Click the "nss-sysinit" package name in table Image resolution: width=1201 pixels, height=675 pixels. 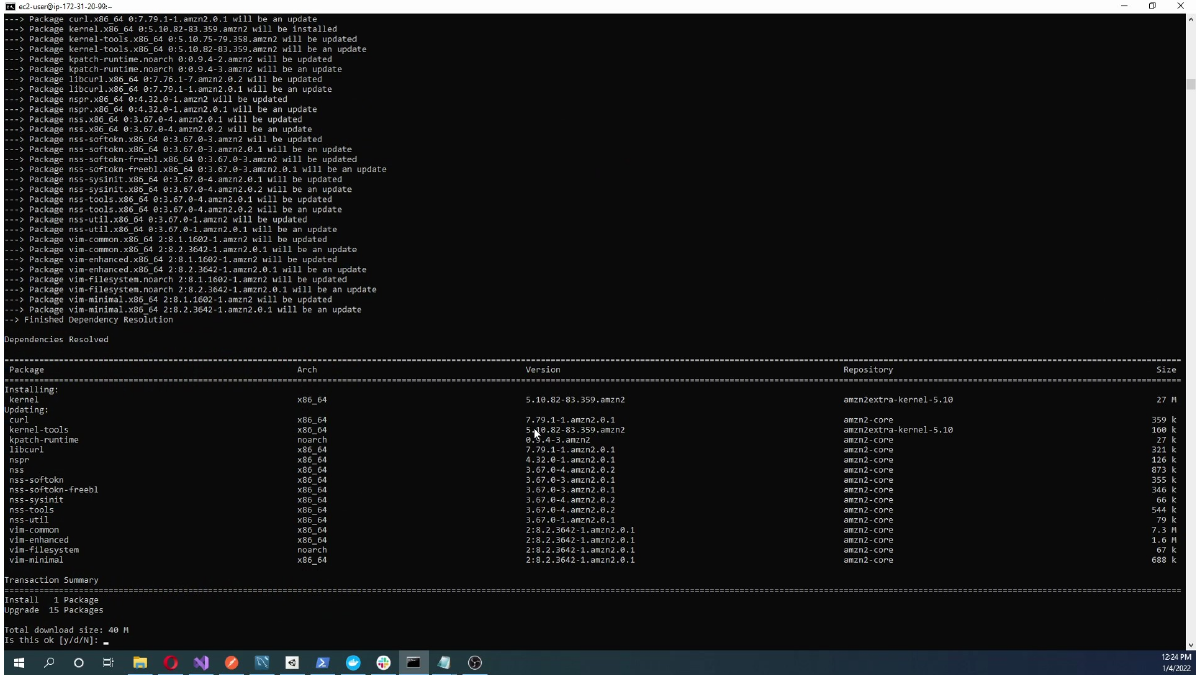(x=37, y=499)
